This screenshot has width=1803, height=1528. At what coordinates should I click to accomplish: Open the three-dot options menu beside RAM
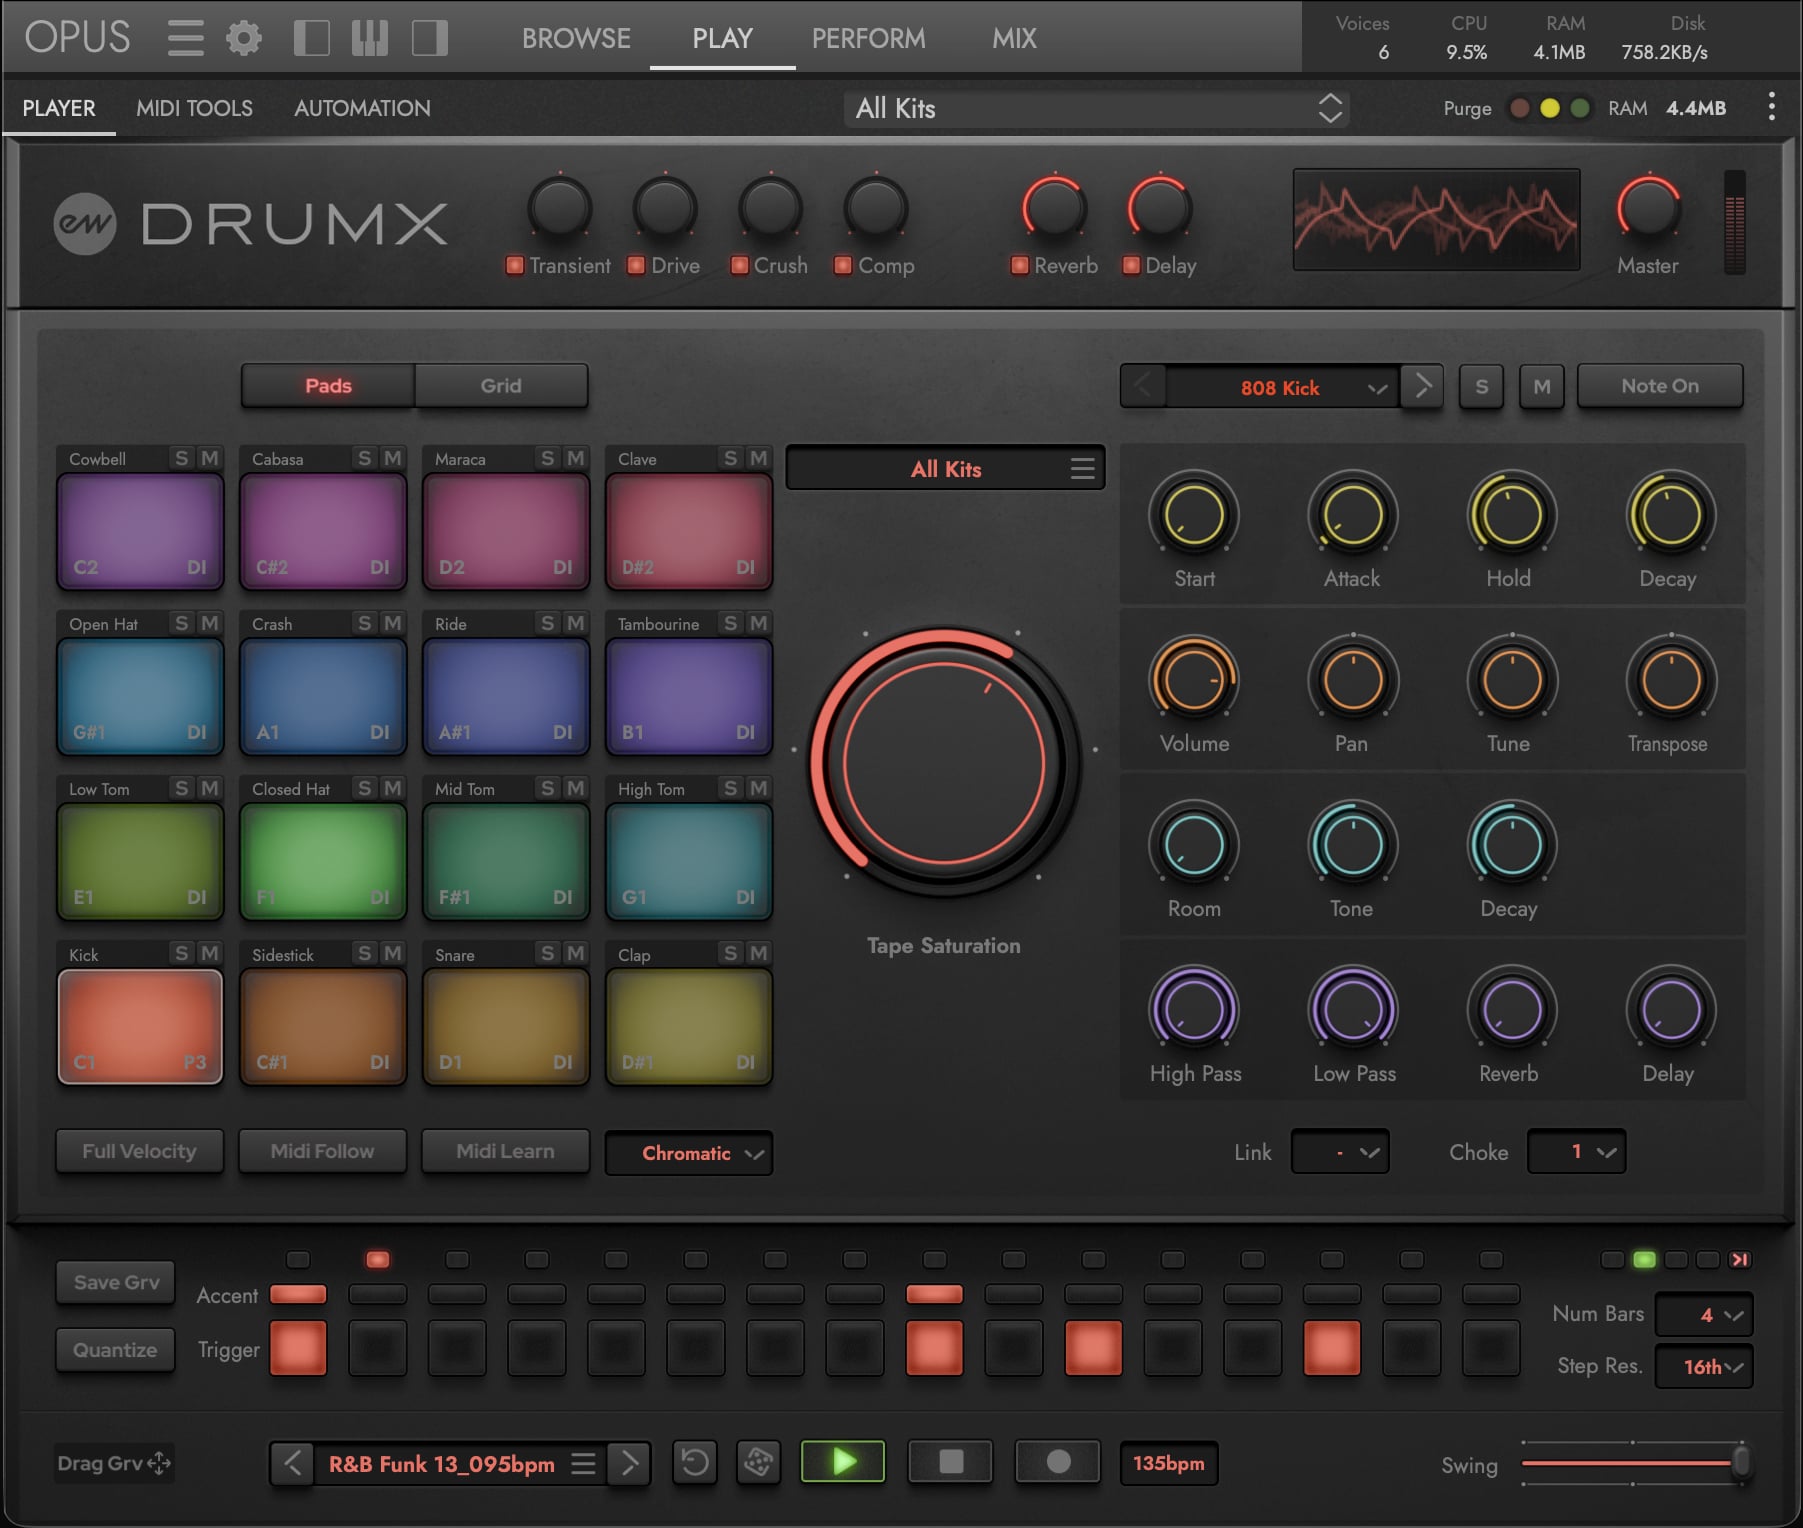coord(1771,107)
